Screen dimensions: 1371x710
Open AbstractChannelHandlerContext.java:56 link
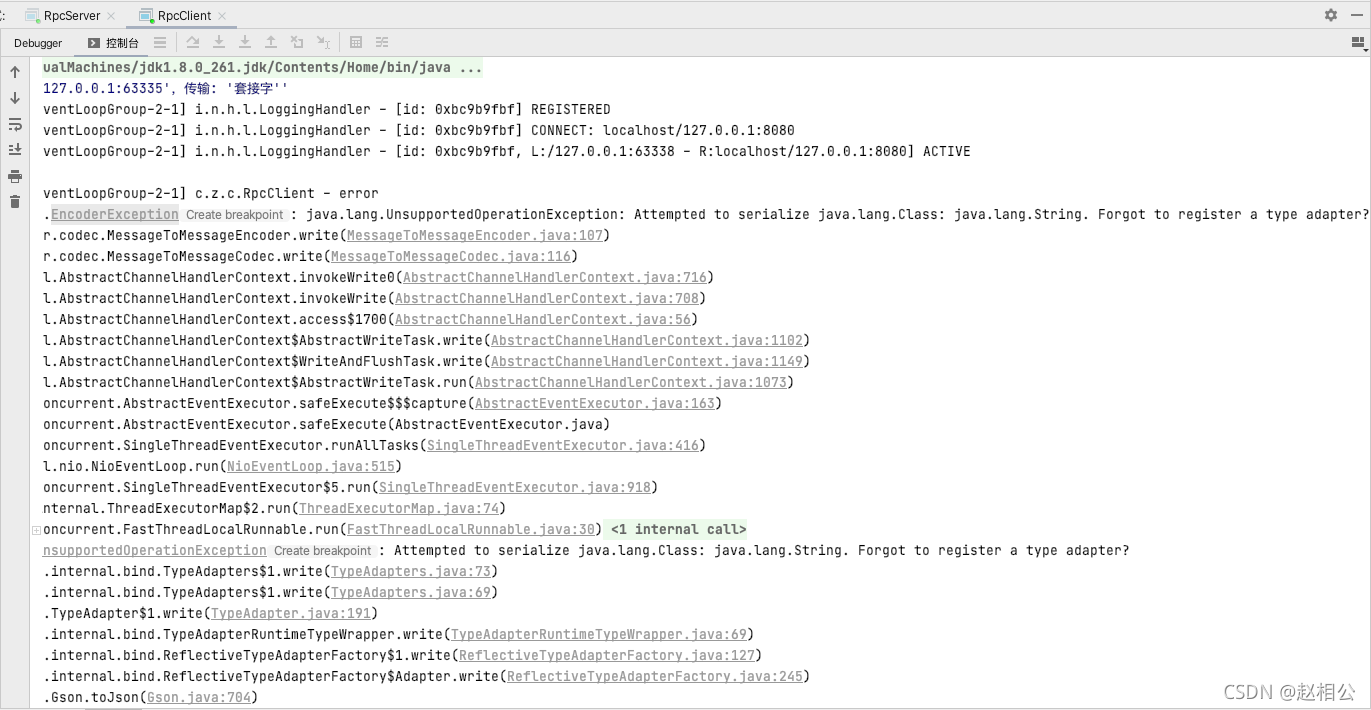coord(543,319)
